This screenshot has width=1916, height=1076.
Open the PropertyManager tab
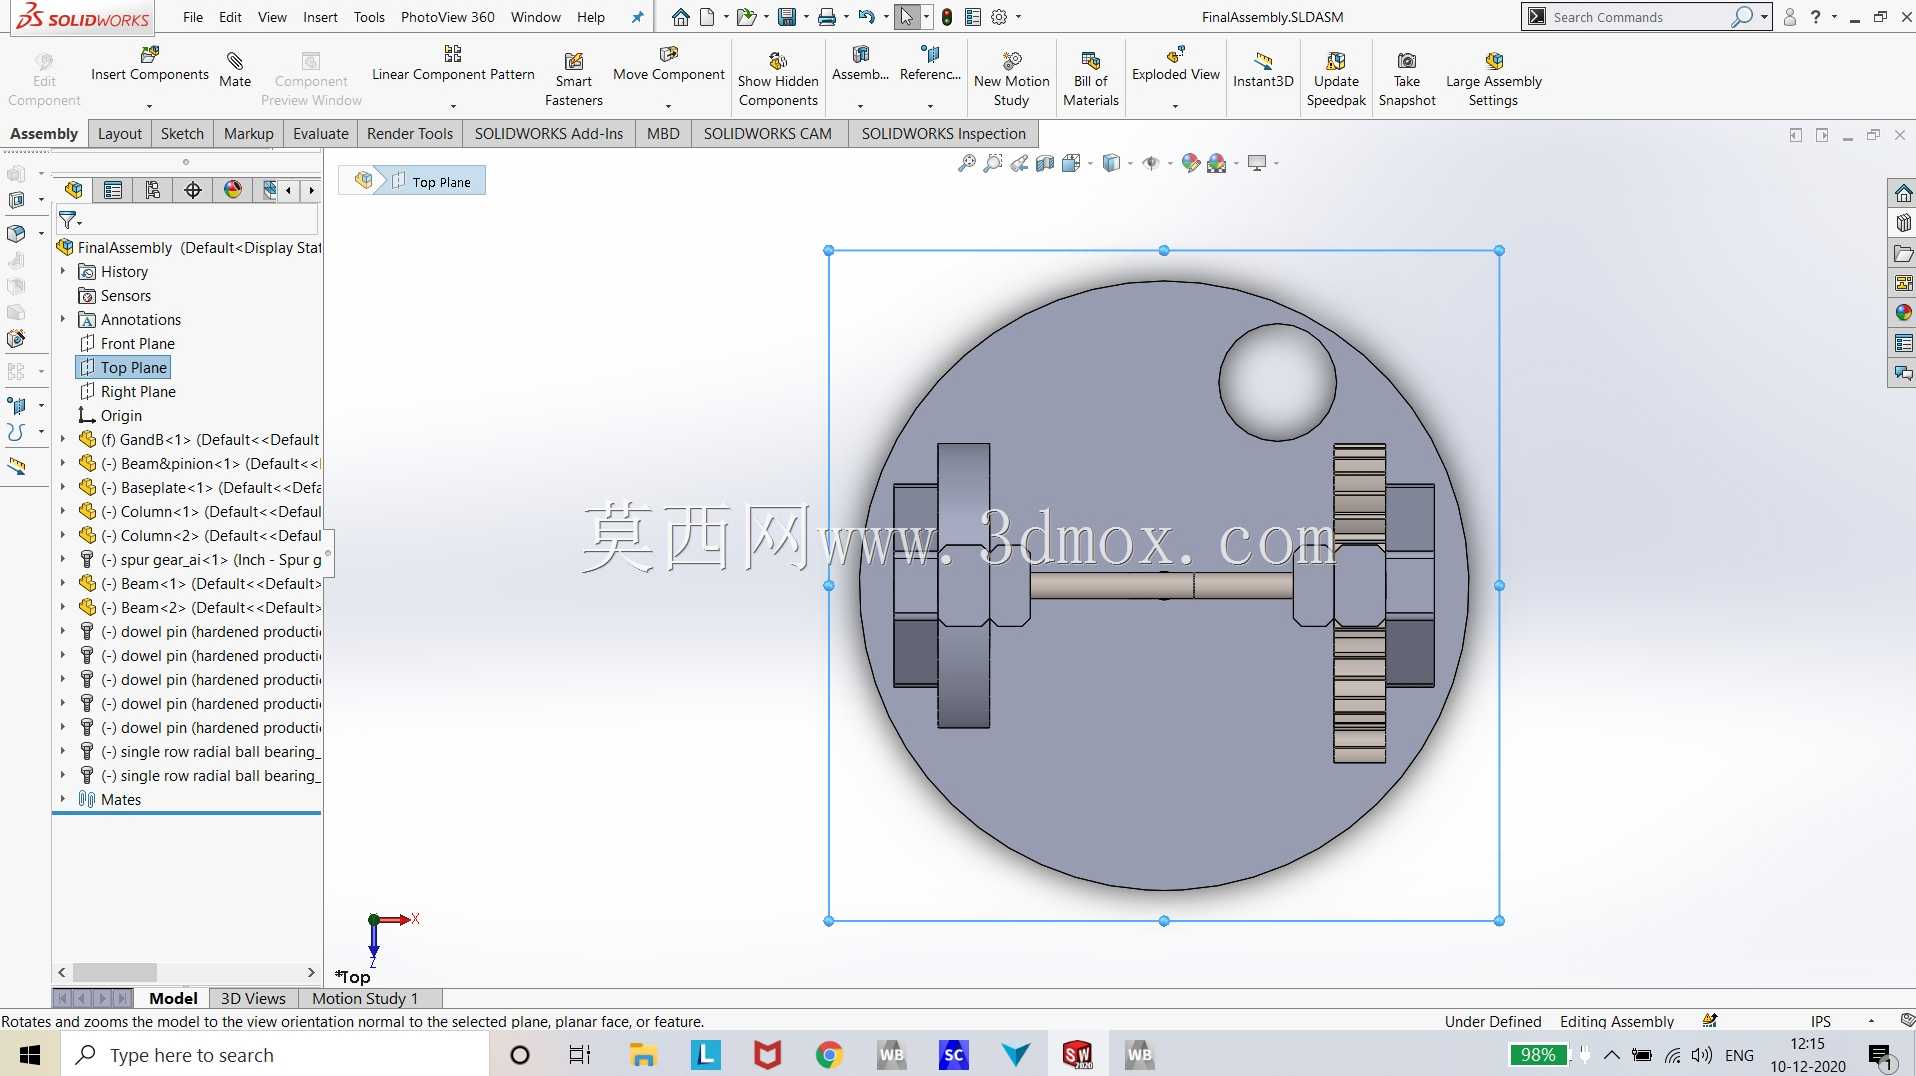tap(113, 190)
